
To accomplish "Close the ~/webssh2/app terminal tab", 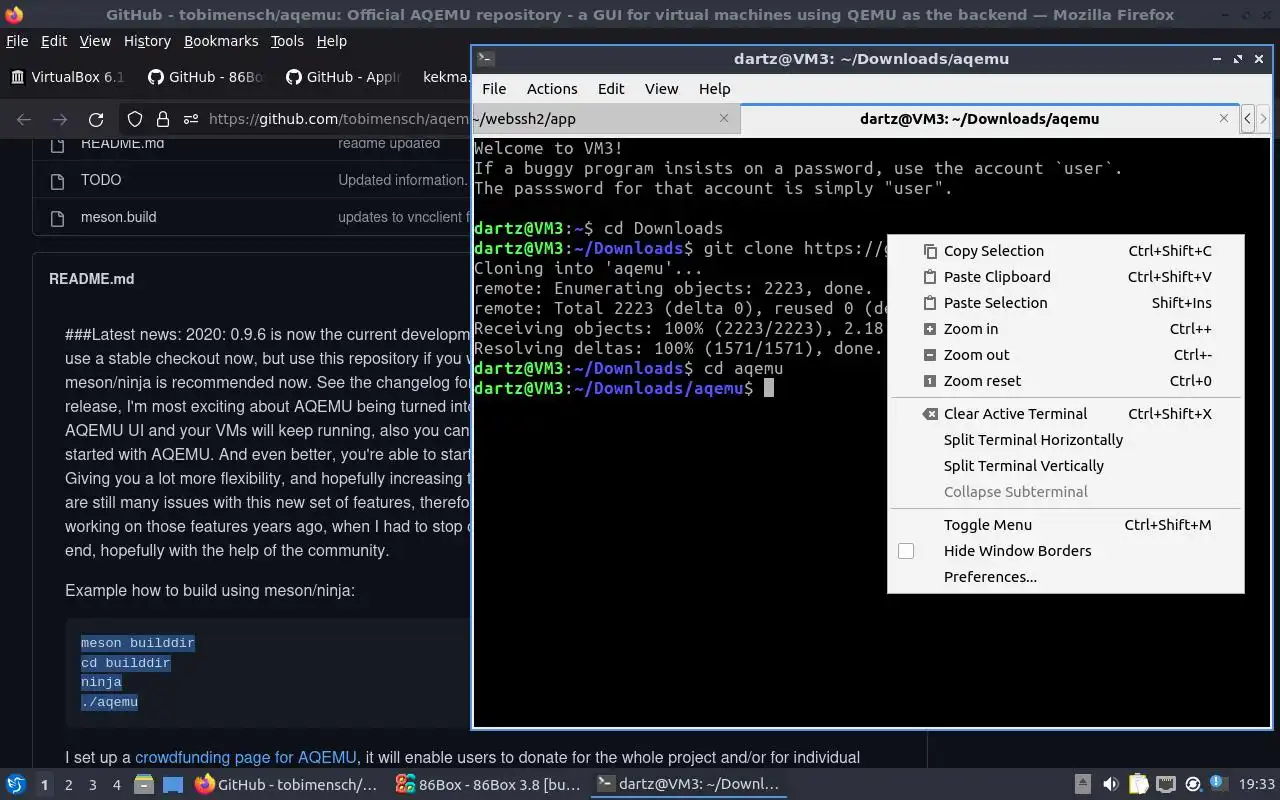I will pyautogui.click(x=724, y=118).
